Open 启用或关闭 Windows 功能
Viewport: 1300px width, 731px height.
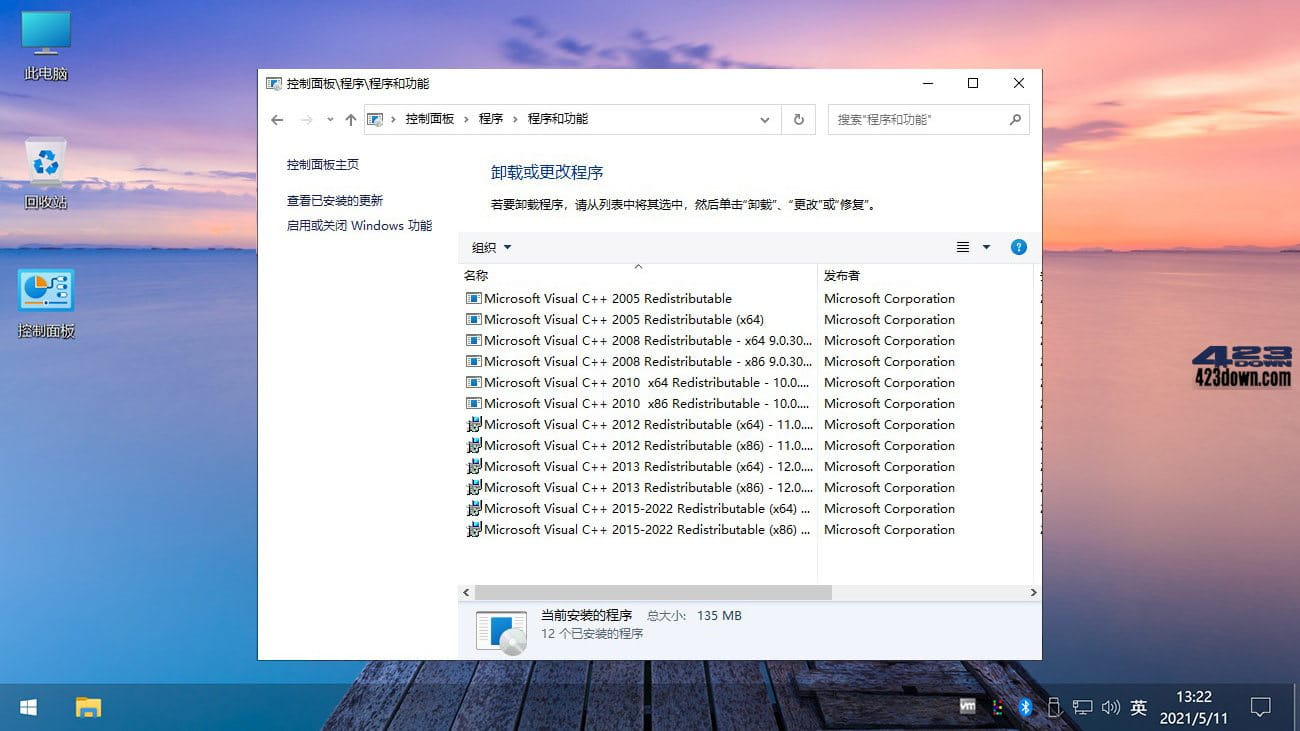tap(359, 225)
